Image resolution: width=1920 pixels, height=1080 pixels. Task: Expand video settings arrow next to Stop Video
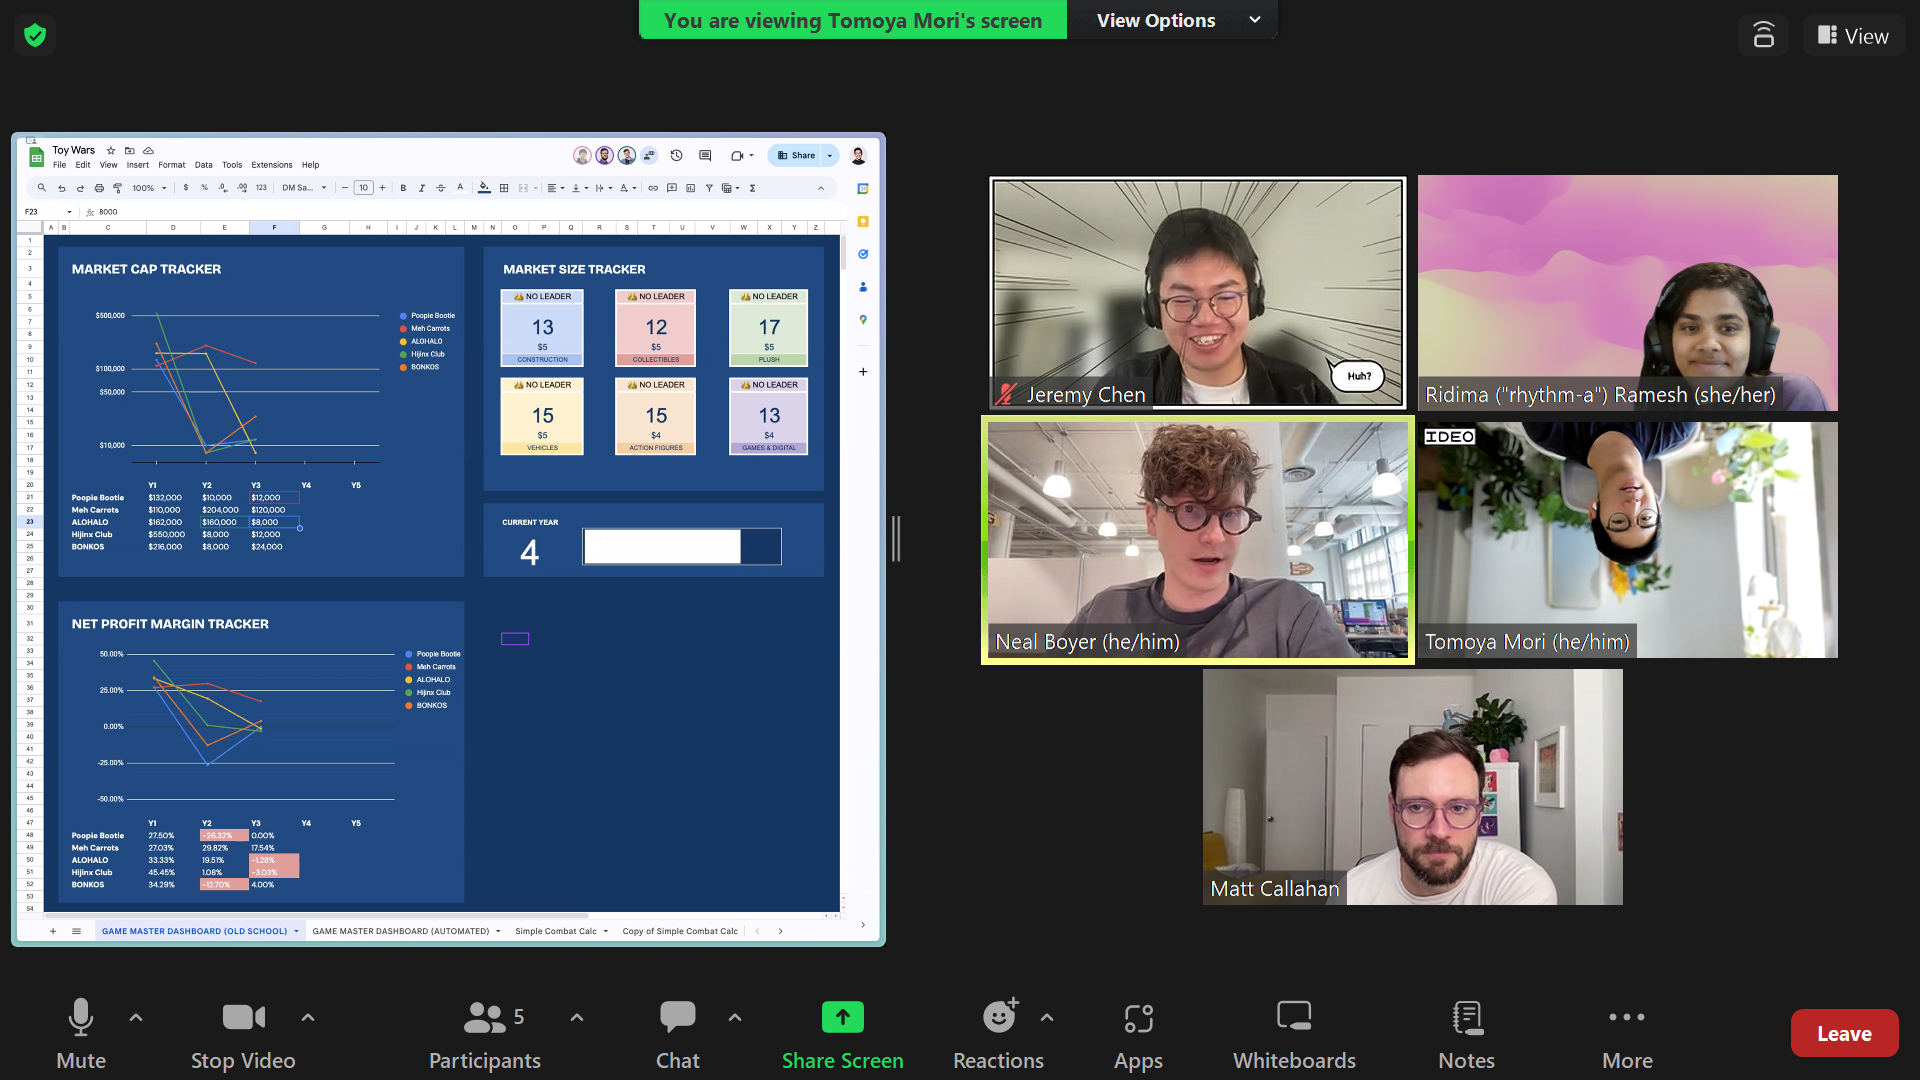click(x=308, y=1017)
